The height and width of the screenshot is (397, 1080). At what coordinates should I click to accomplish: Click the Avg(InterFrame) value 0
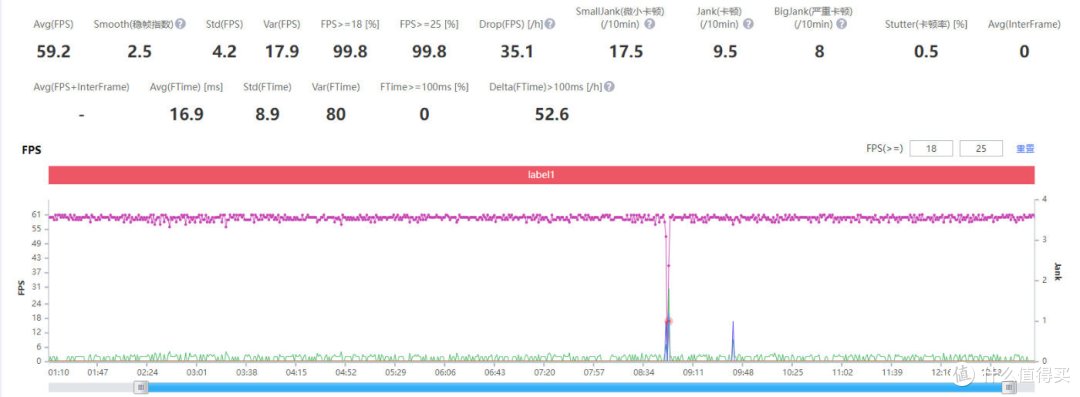coord(1024,52)
